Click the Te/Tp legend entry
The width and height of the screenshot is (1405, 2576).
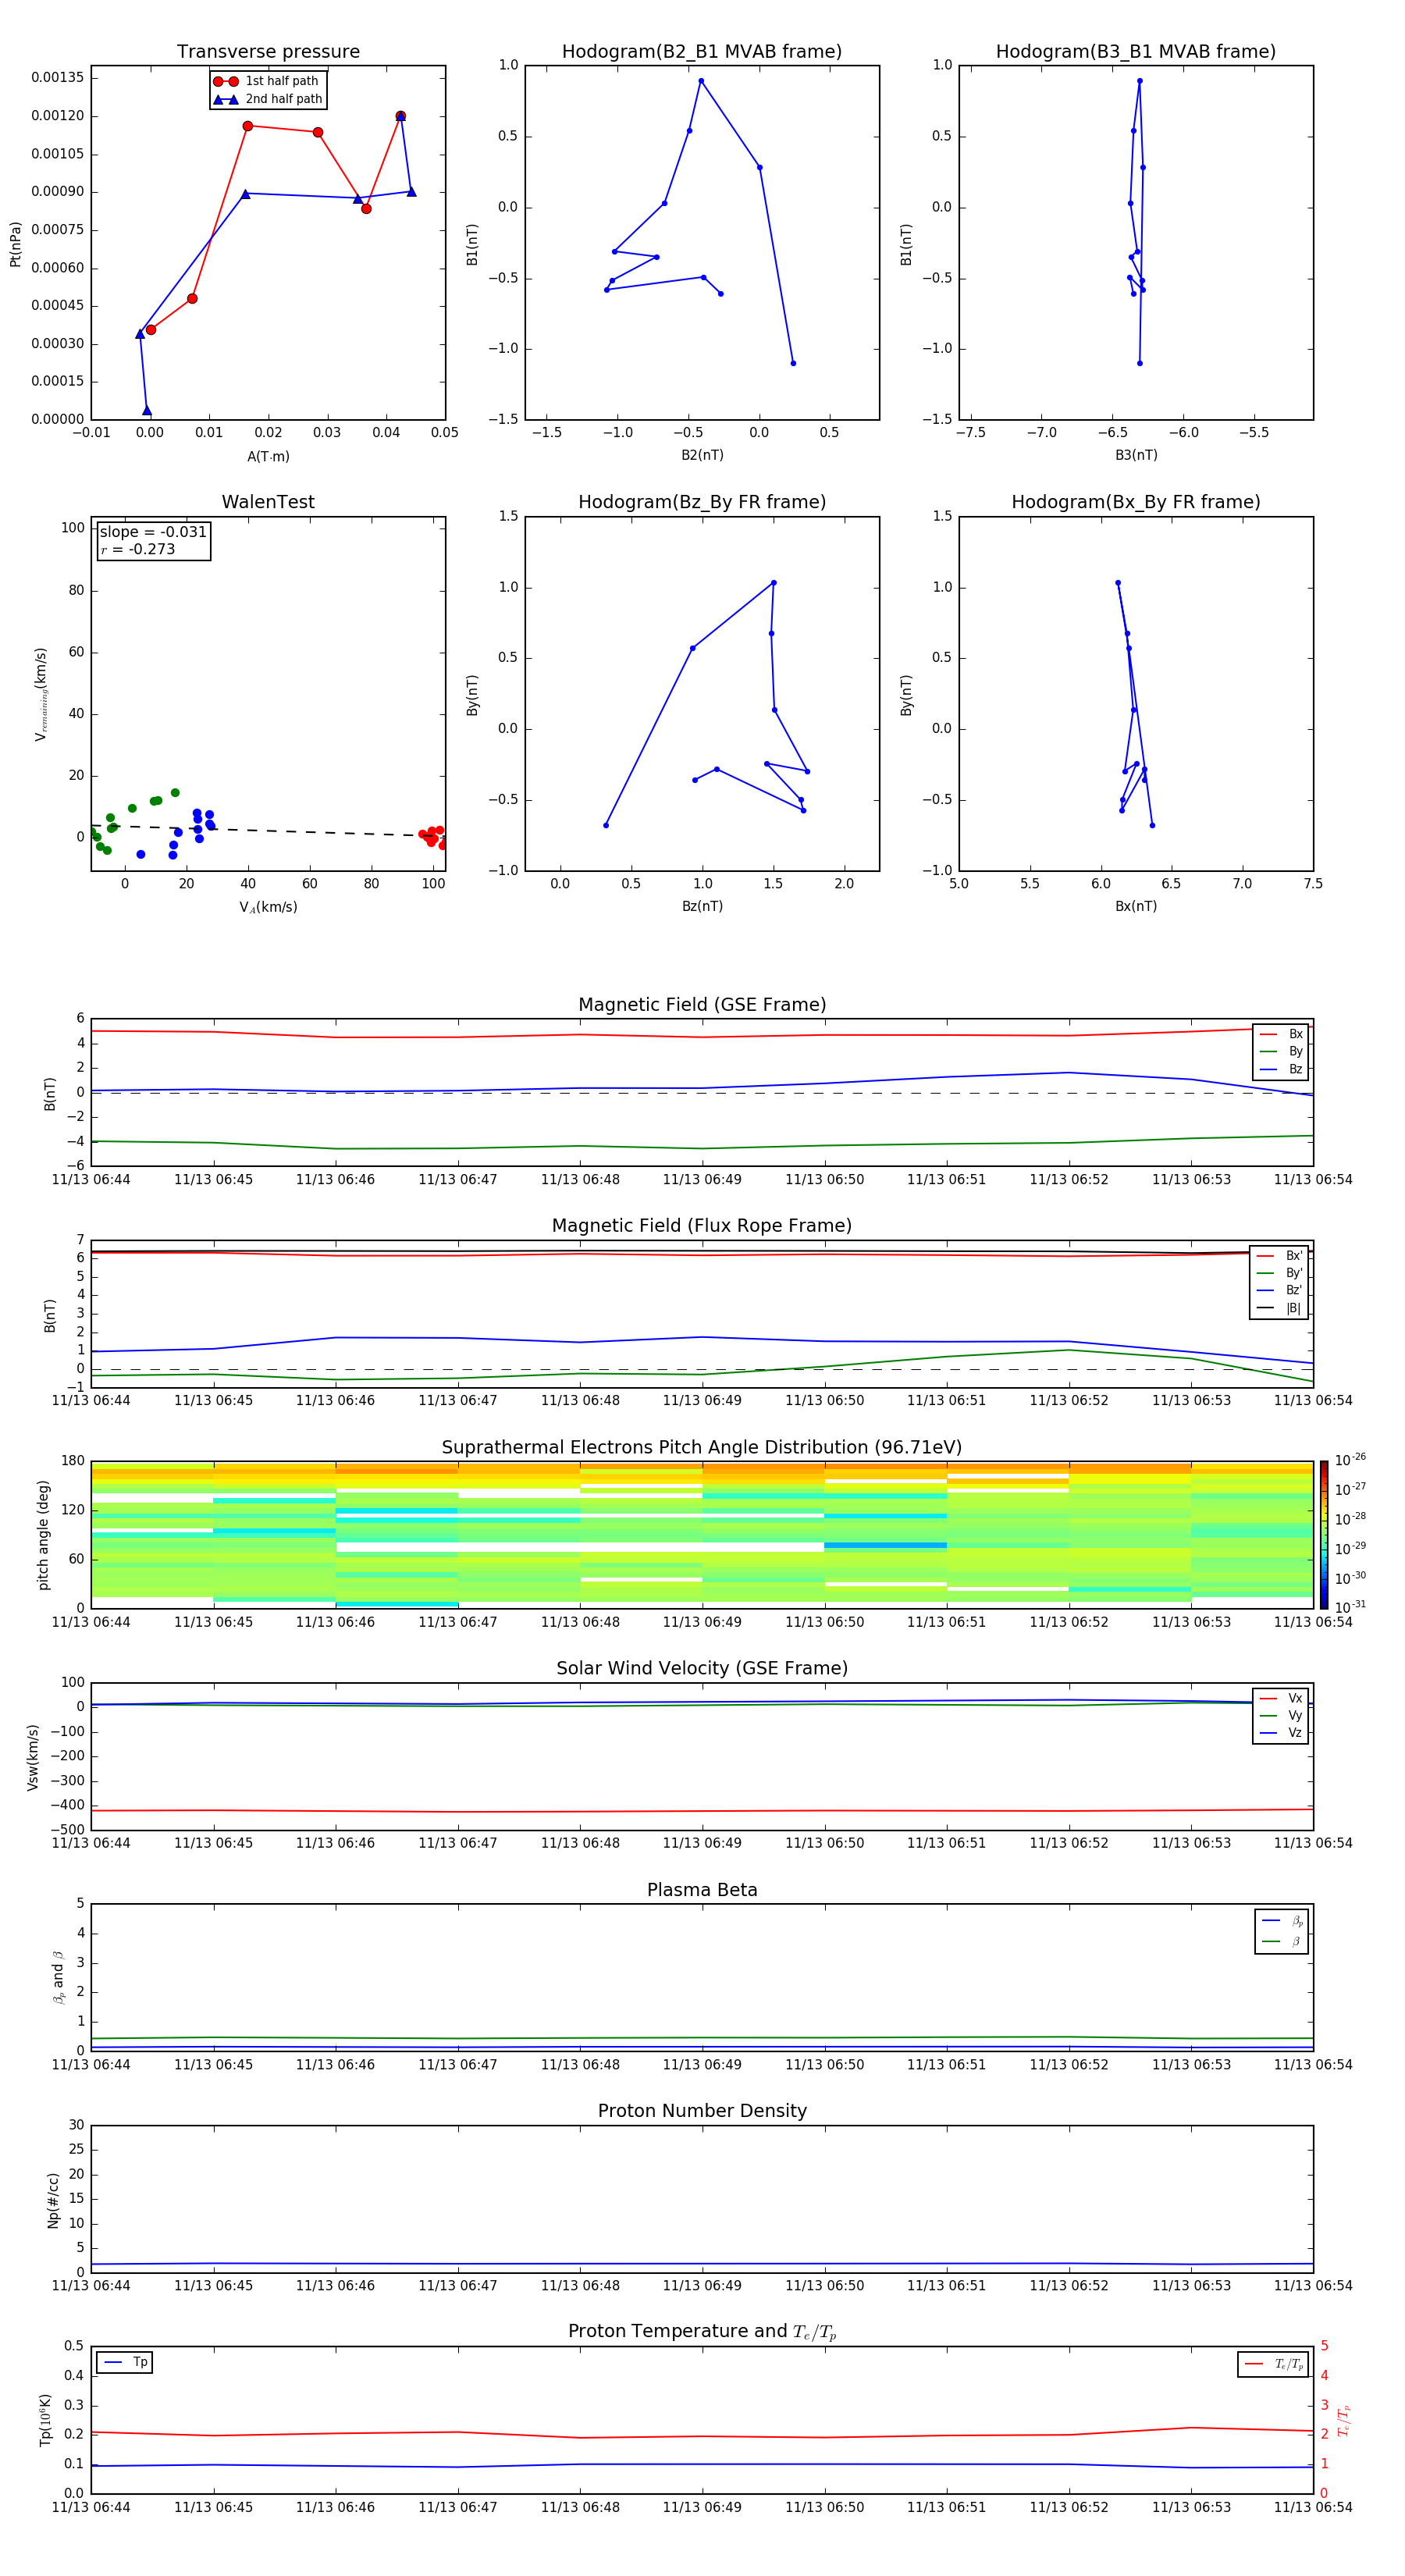[1273, 2364]
